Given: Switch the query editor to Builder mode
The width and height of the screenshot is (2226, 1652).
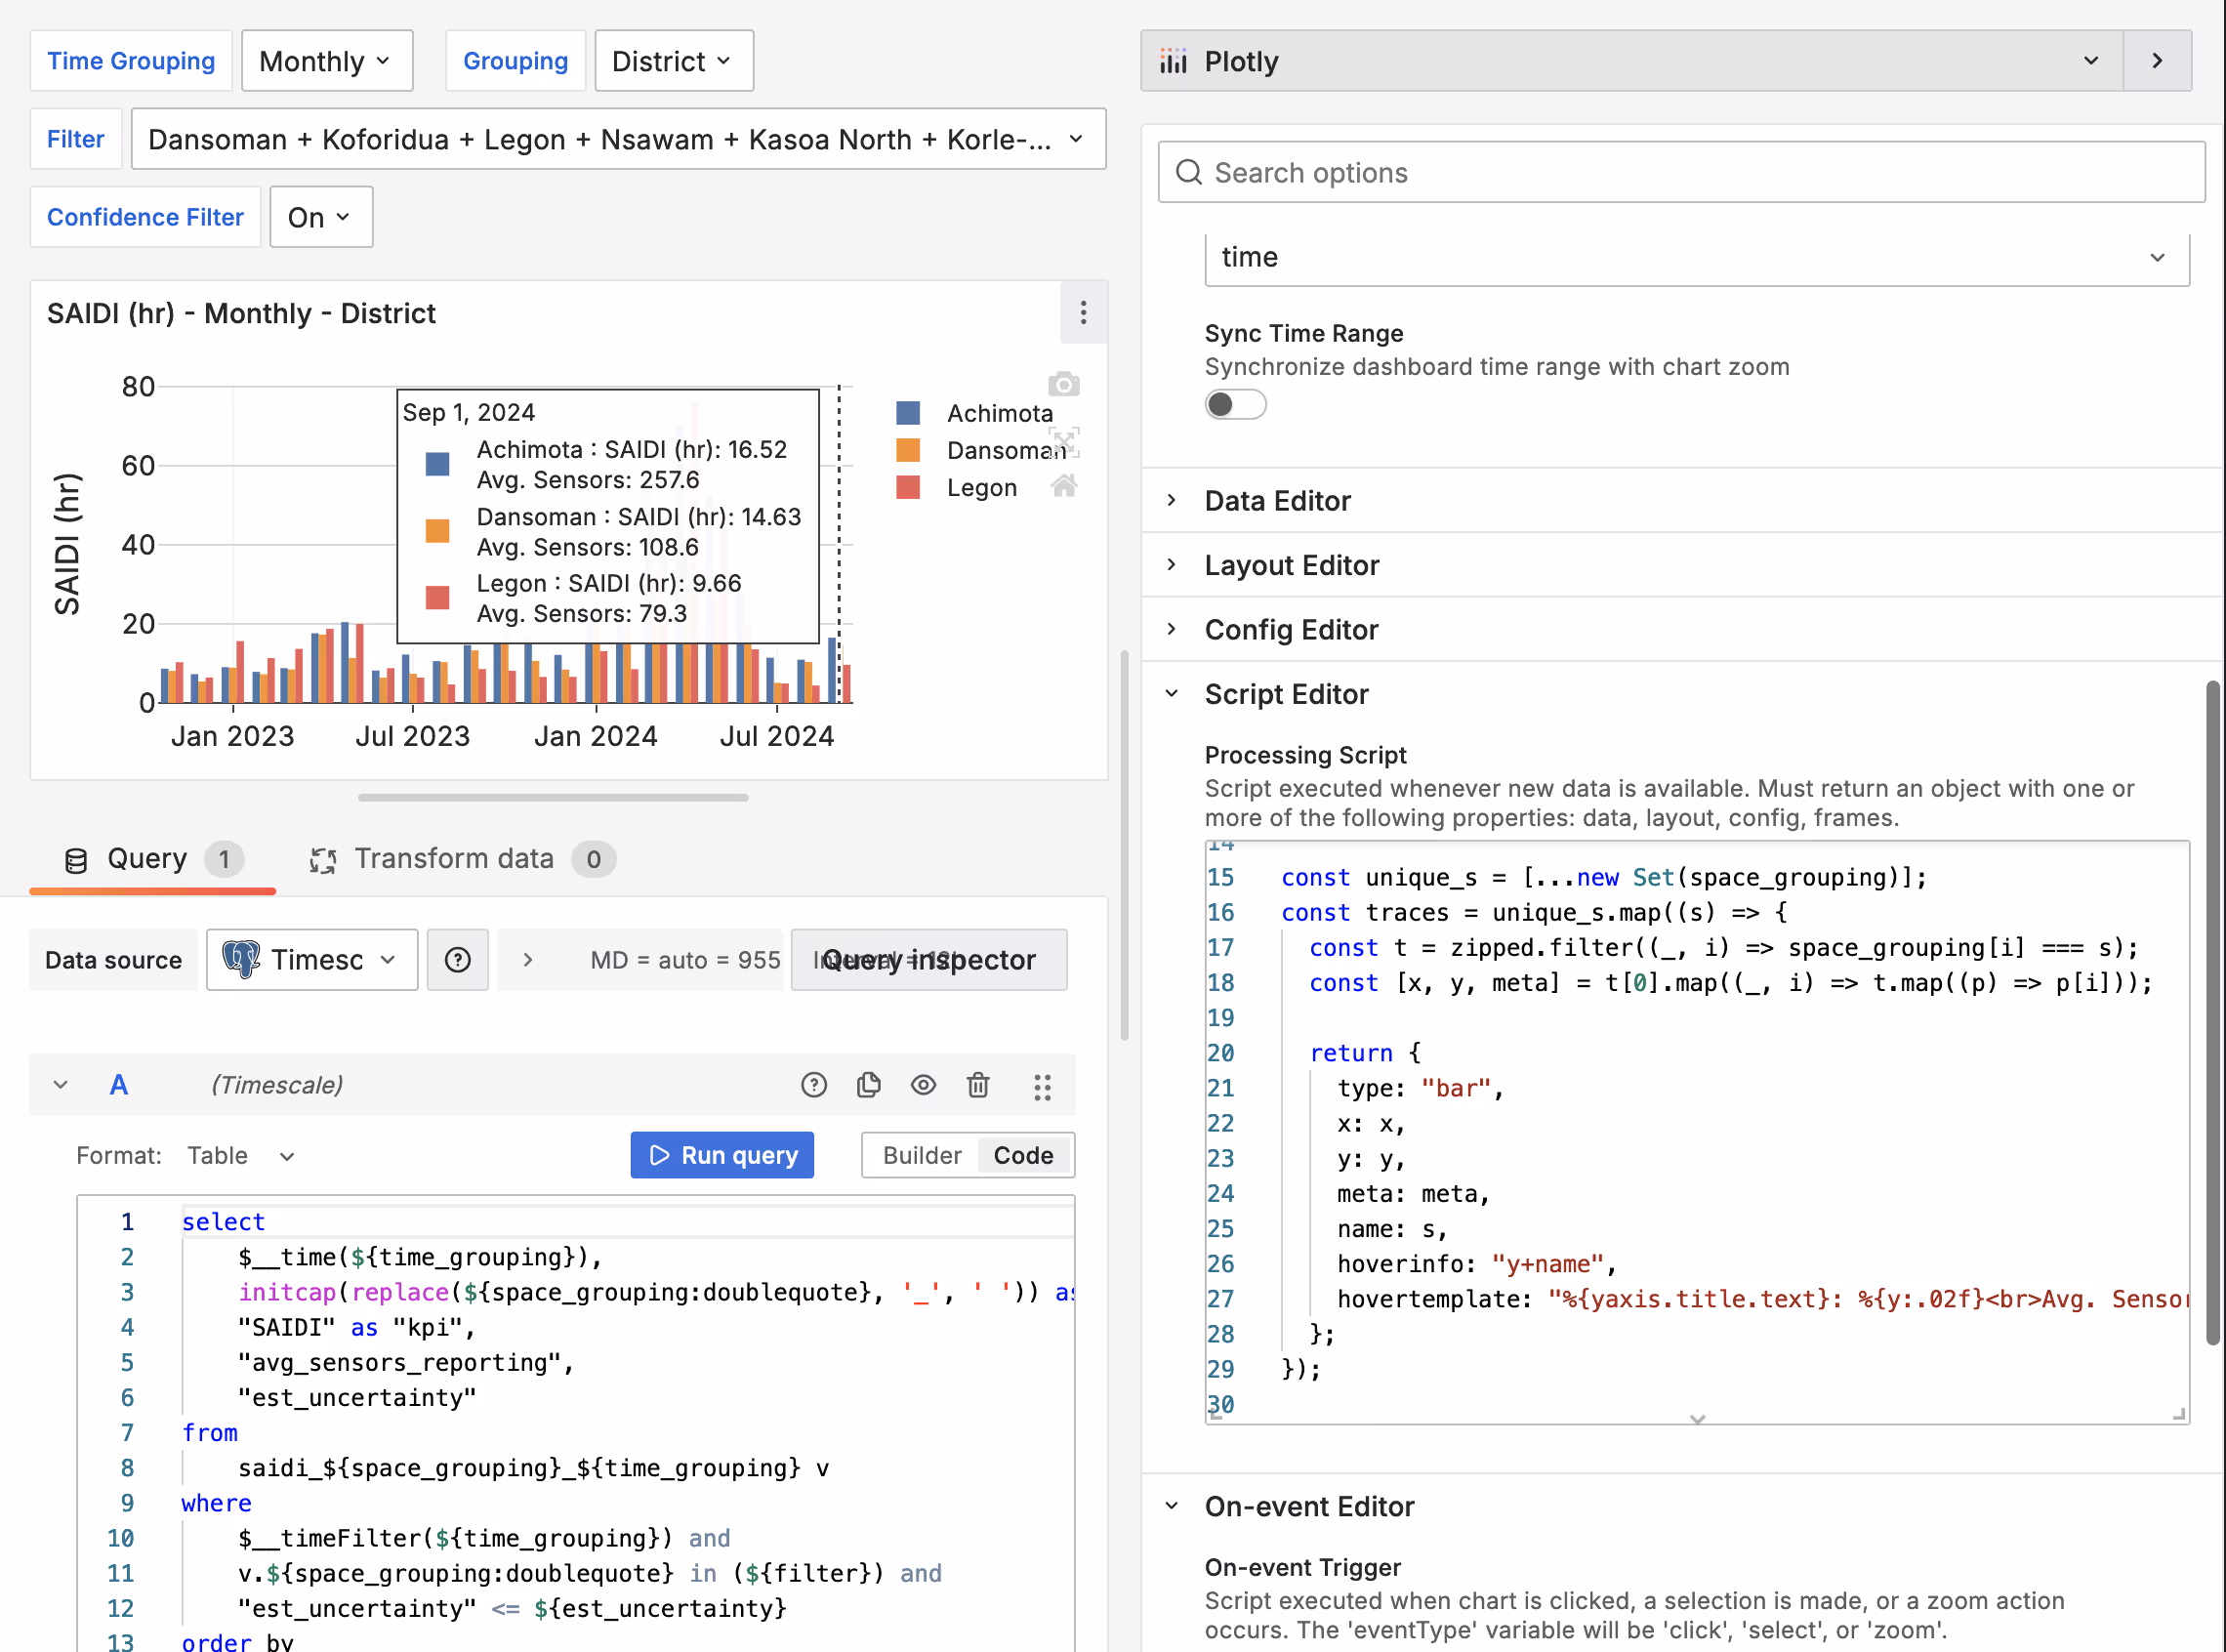Looking at the screenshot, I should click(x=920, y=1155).
